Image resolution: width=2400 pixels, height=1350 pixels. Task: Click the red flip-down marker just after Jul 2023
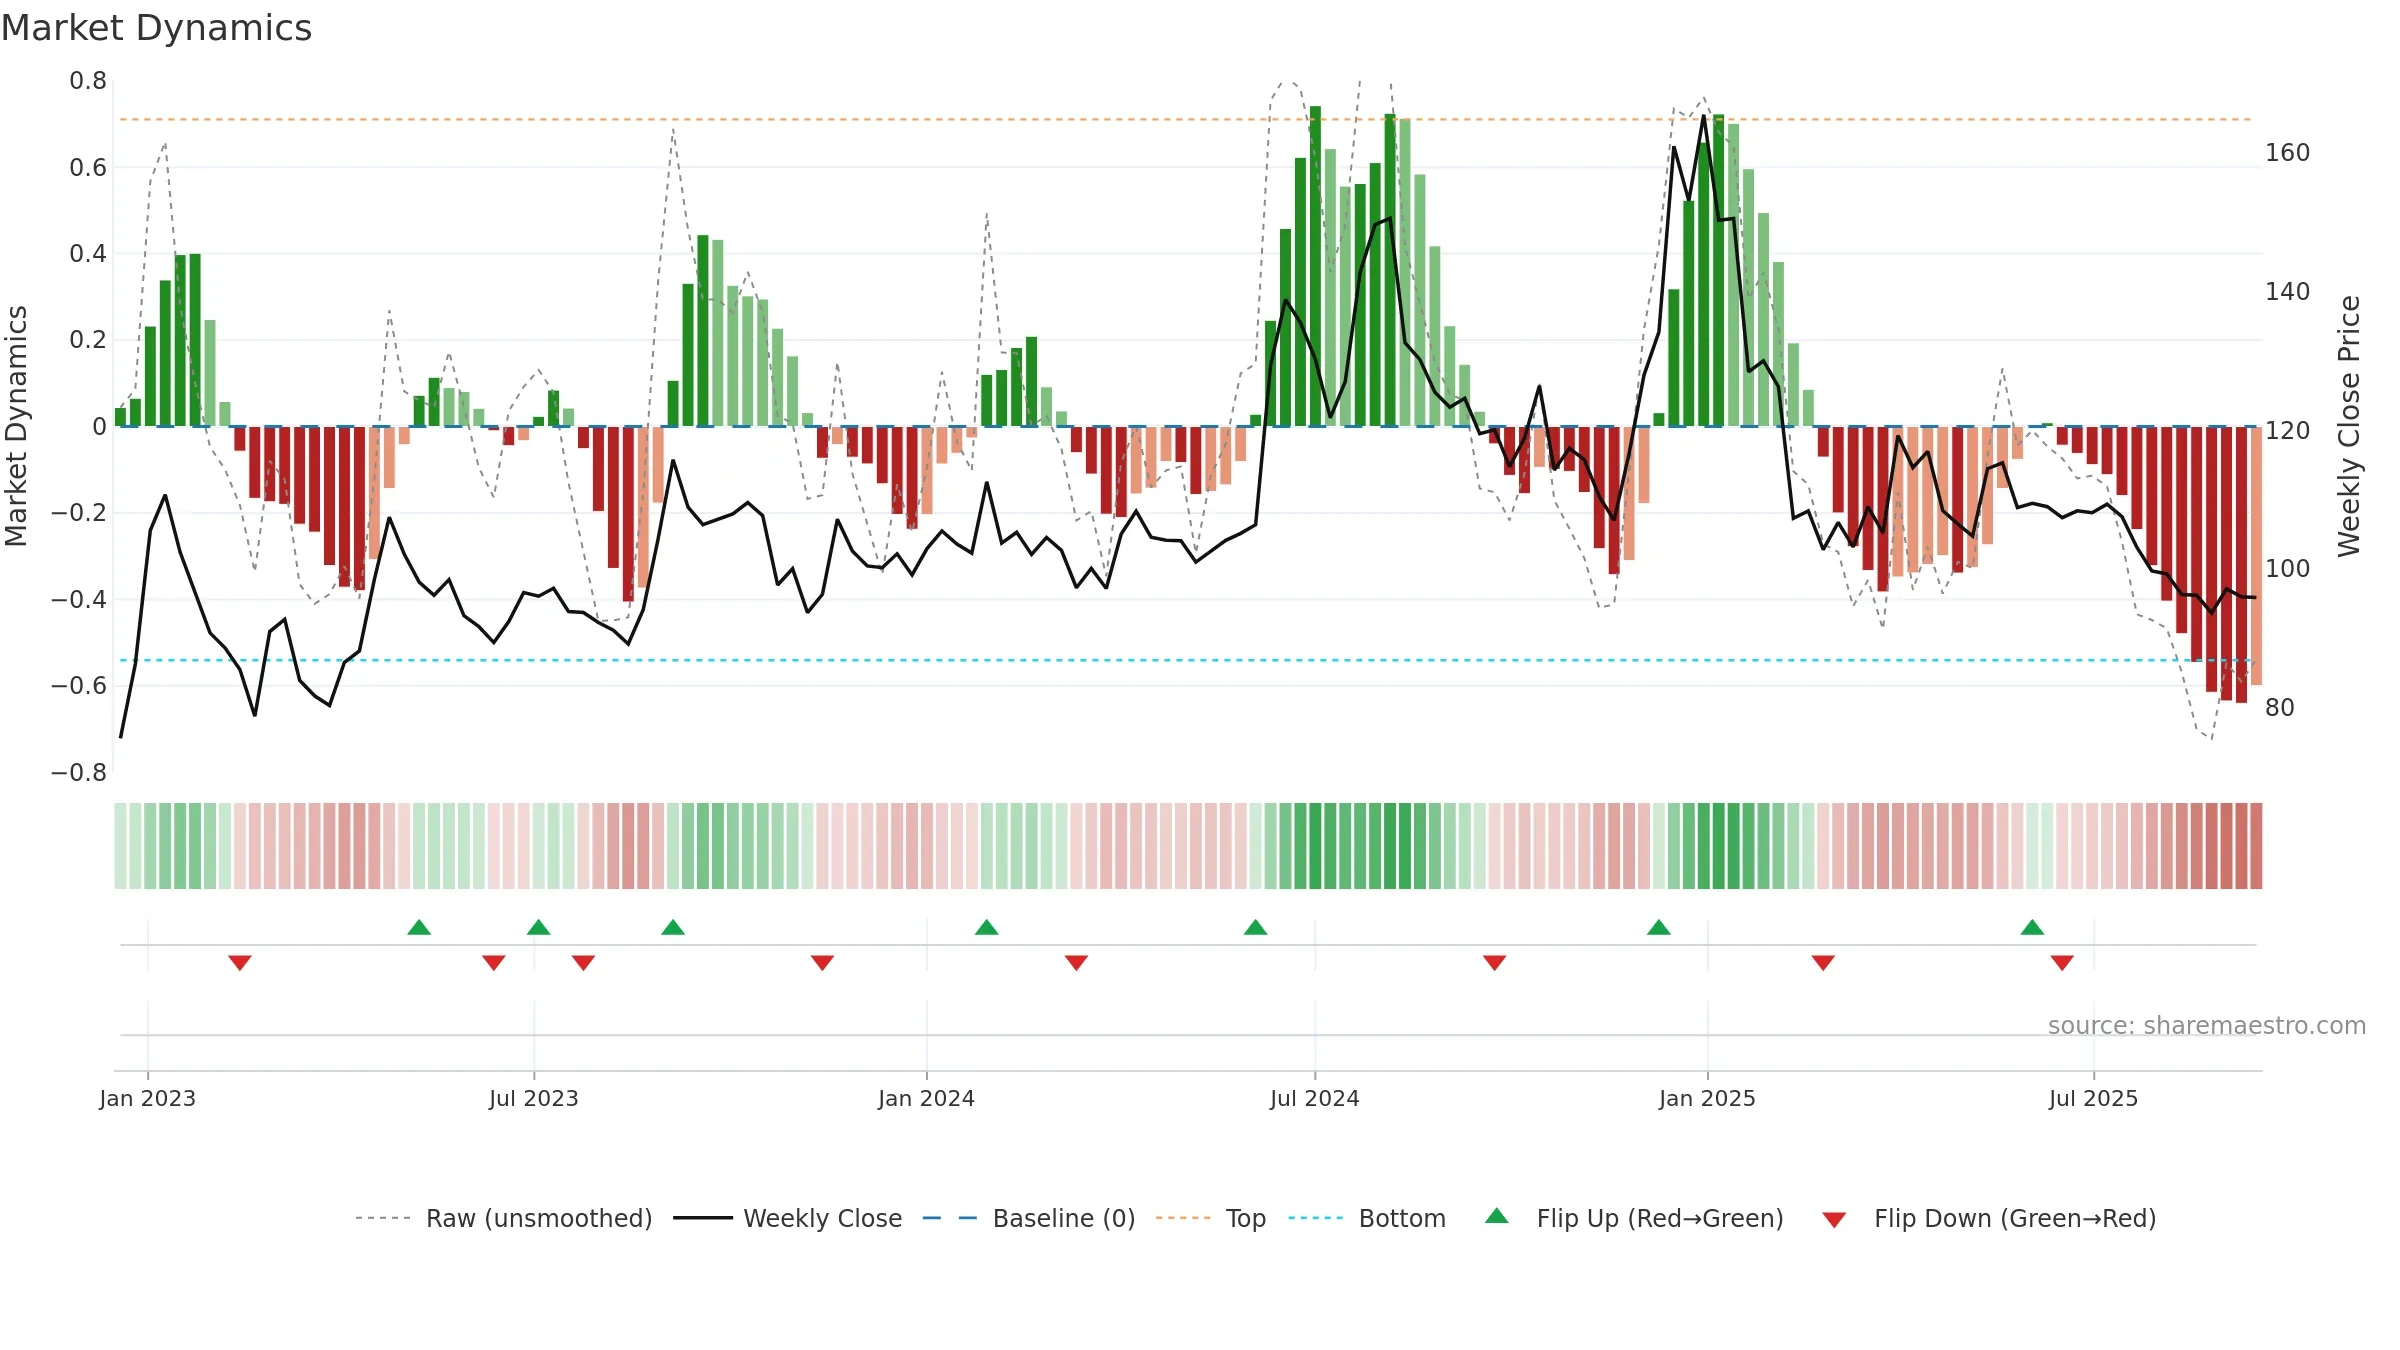pyautogui.click(x=583, y=962)
